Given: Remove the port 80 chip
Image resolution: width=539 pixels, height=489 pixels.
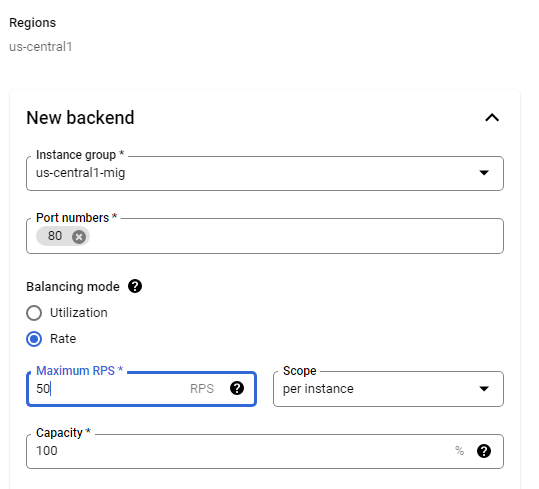Looking at the screenshot, I should pyautogui.click(x=79, y=236).
